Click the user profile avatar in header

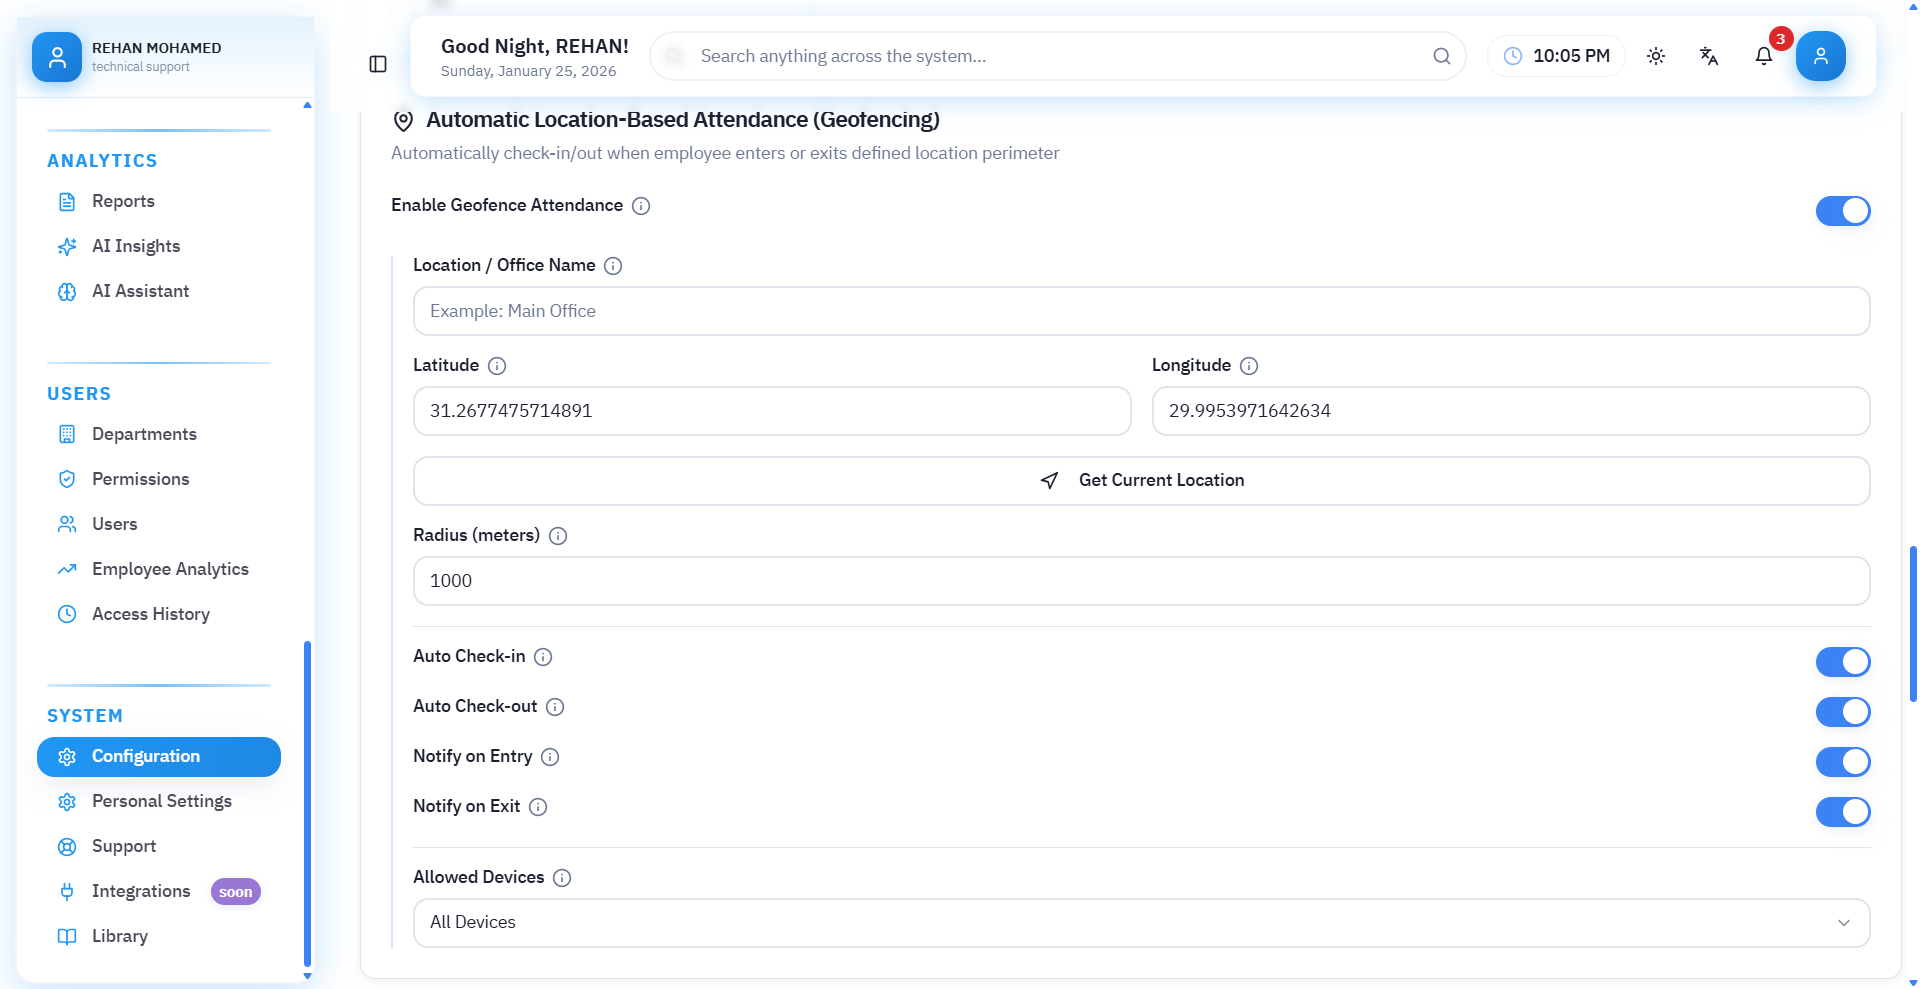coord(1820,56)
